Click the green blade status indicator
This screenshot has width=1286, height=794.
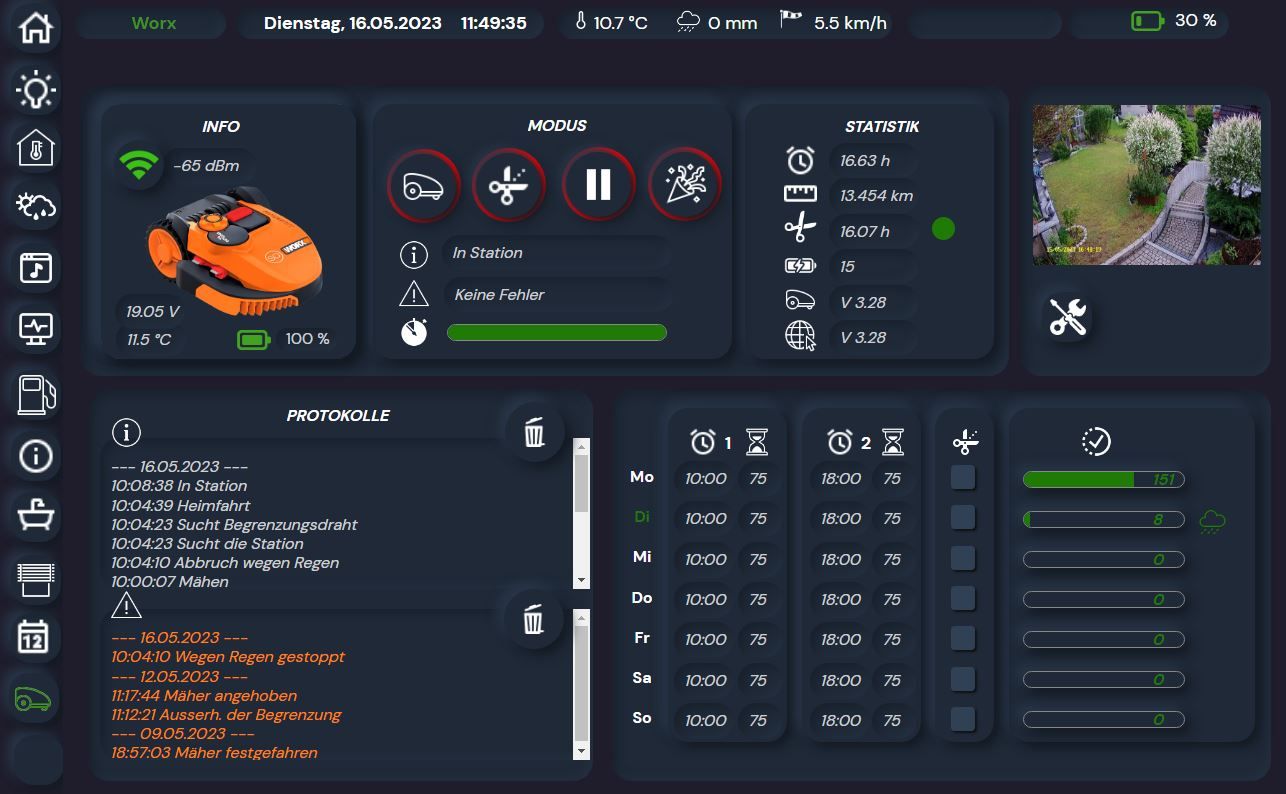point(943,229)
